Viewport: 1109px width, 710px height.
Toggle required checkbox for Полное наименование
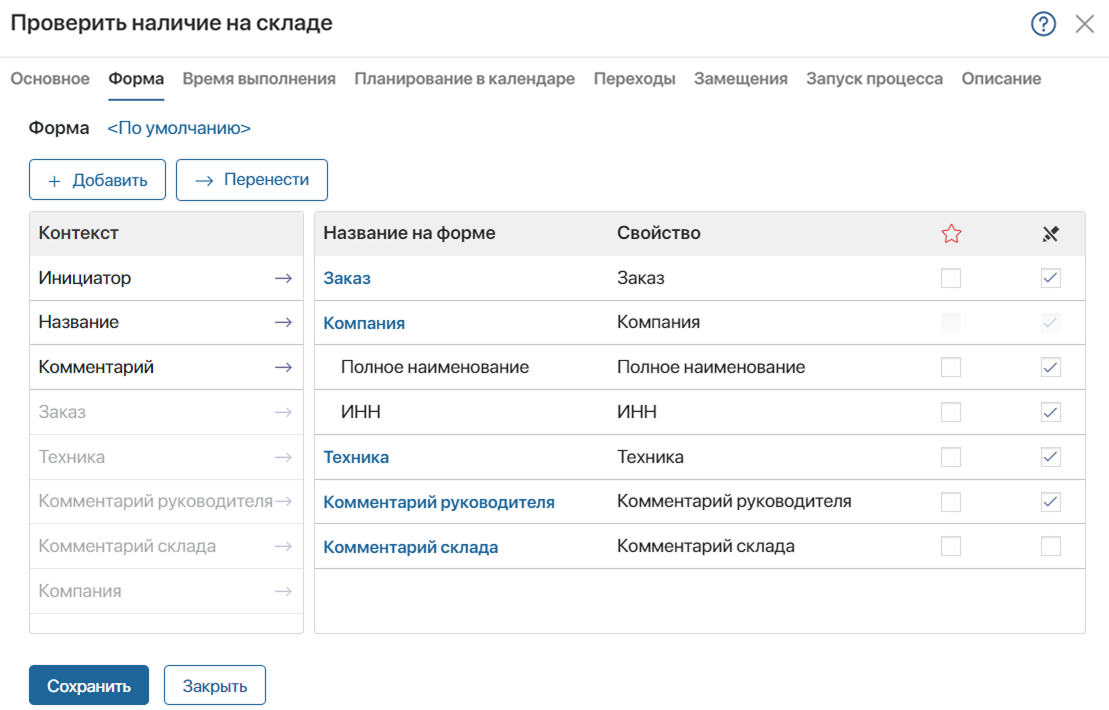[951, 367]
